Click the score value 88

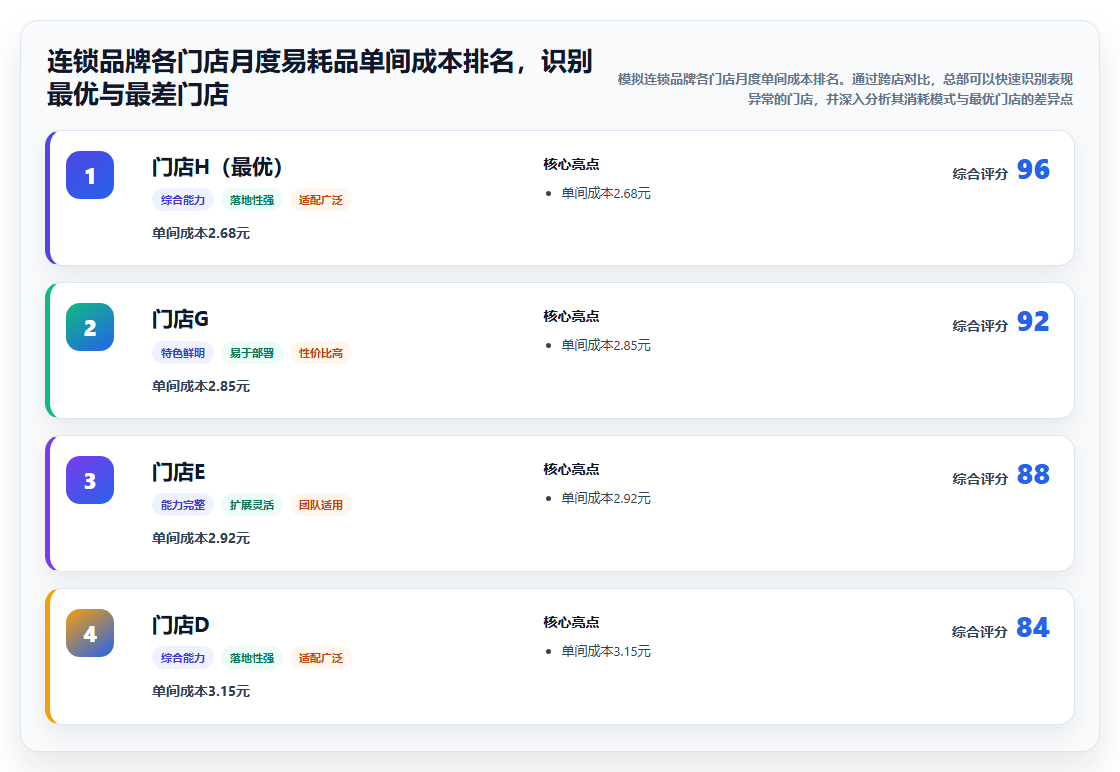click(x=1033, y=475)
